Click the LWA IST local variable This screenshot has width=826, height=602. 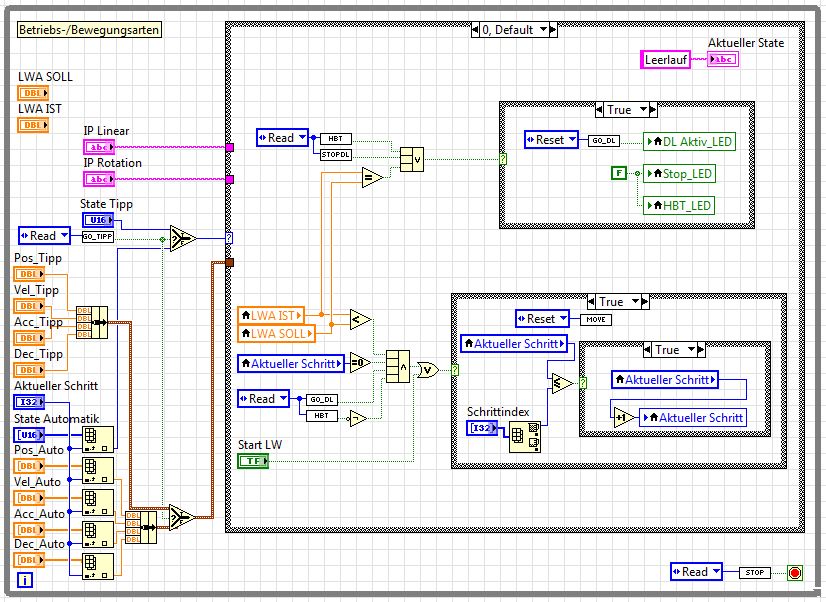point(271,315)
